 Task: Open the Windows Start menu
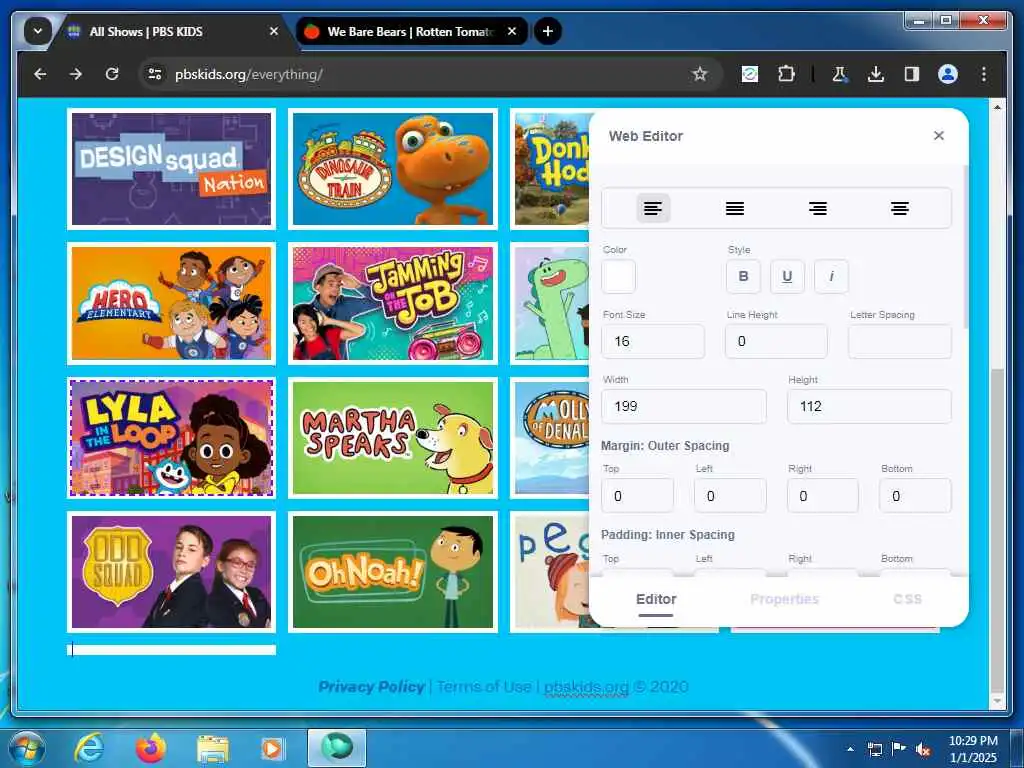point(26,748)
